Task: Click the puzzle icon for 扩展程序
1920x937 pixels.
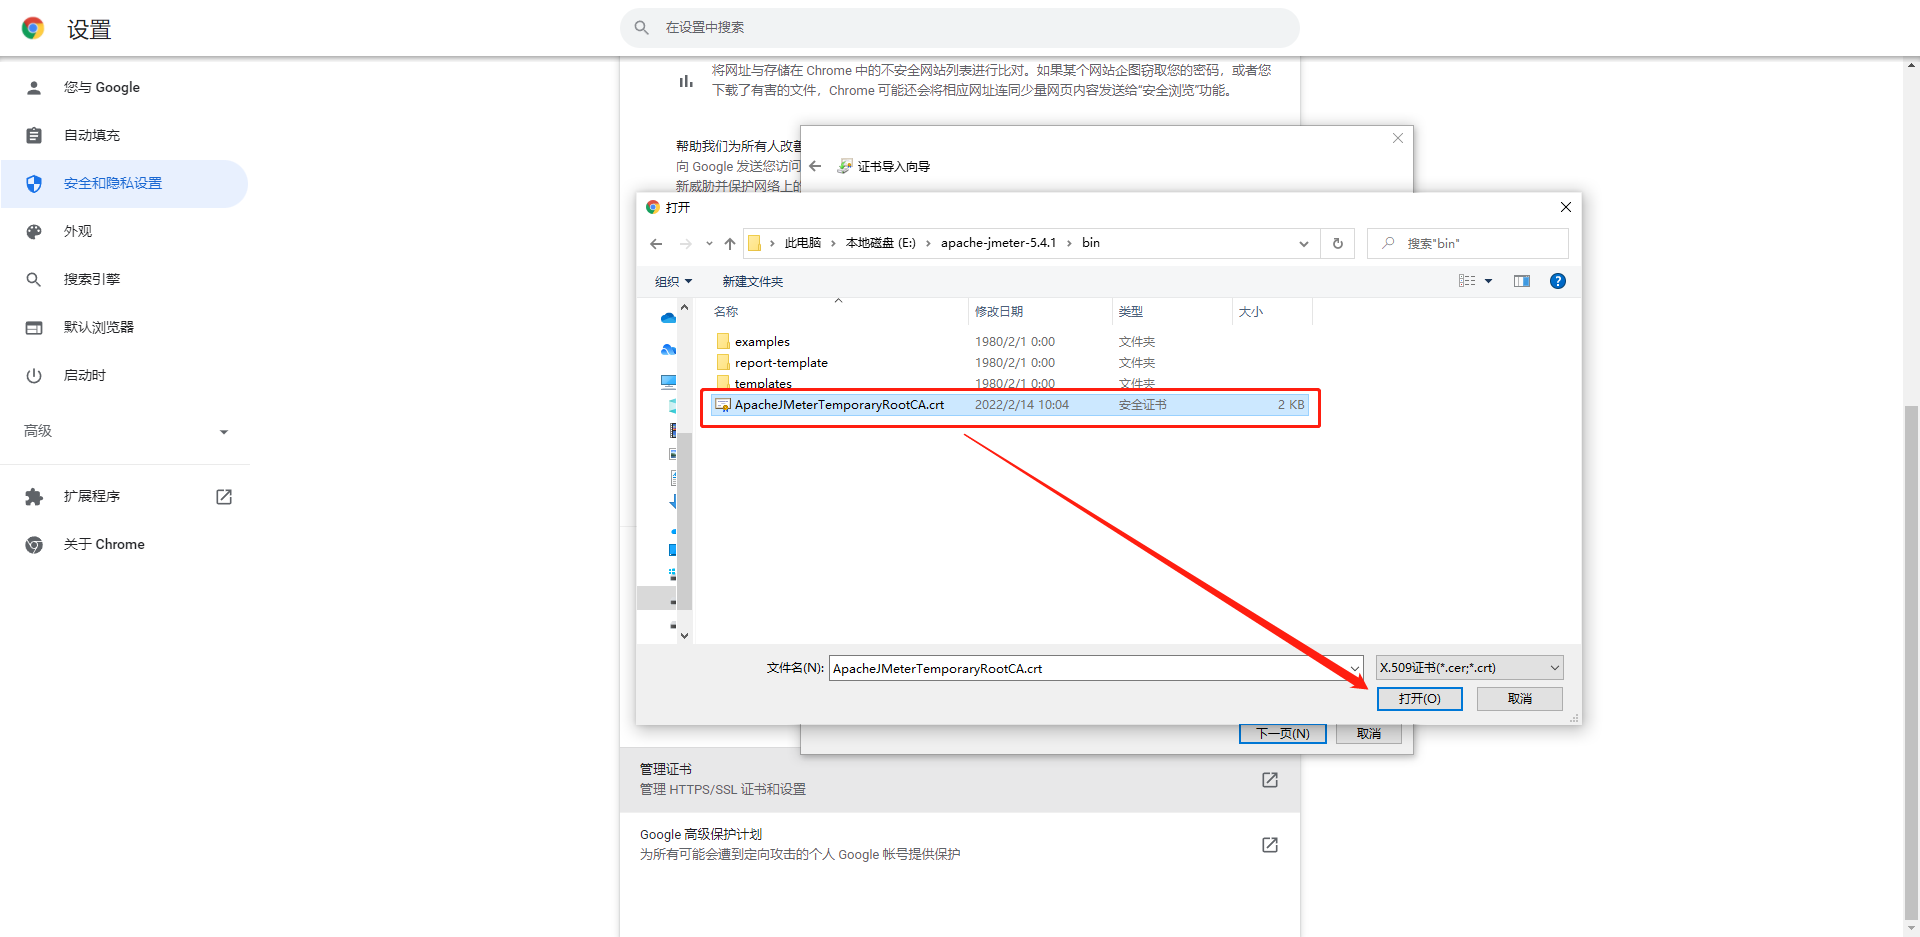Action: click(34, 497)
